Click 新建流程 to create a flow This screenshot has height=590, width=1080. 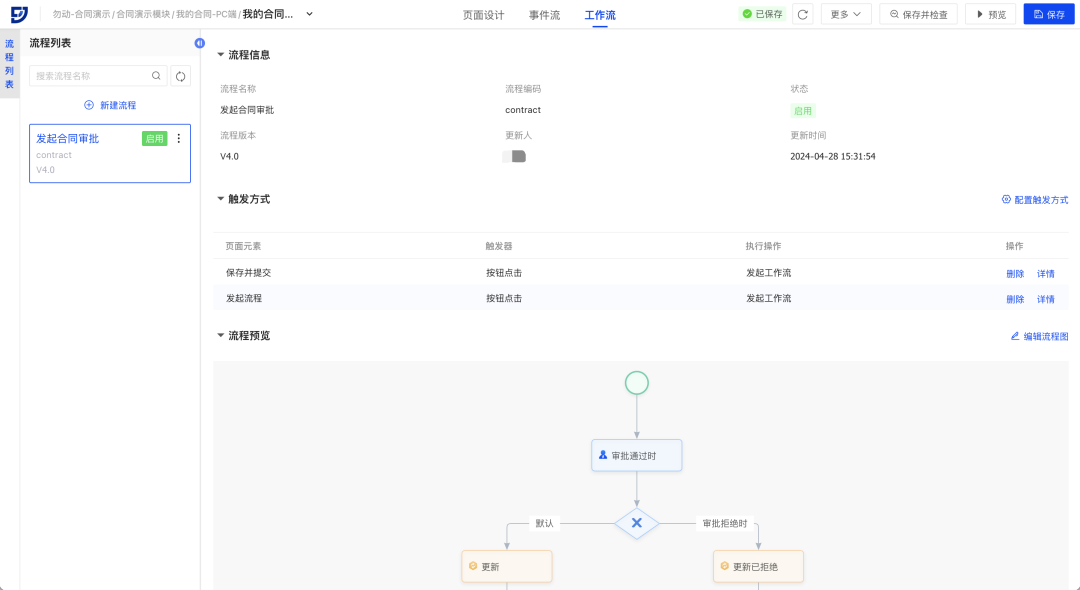tap(110, 105)
